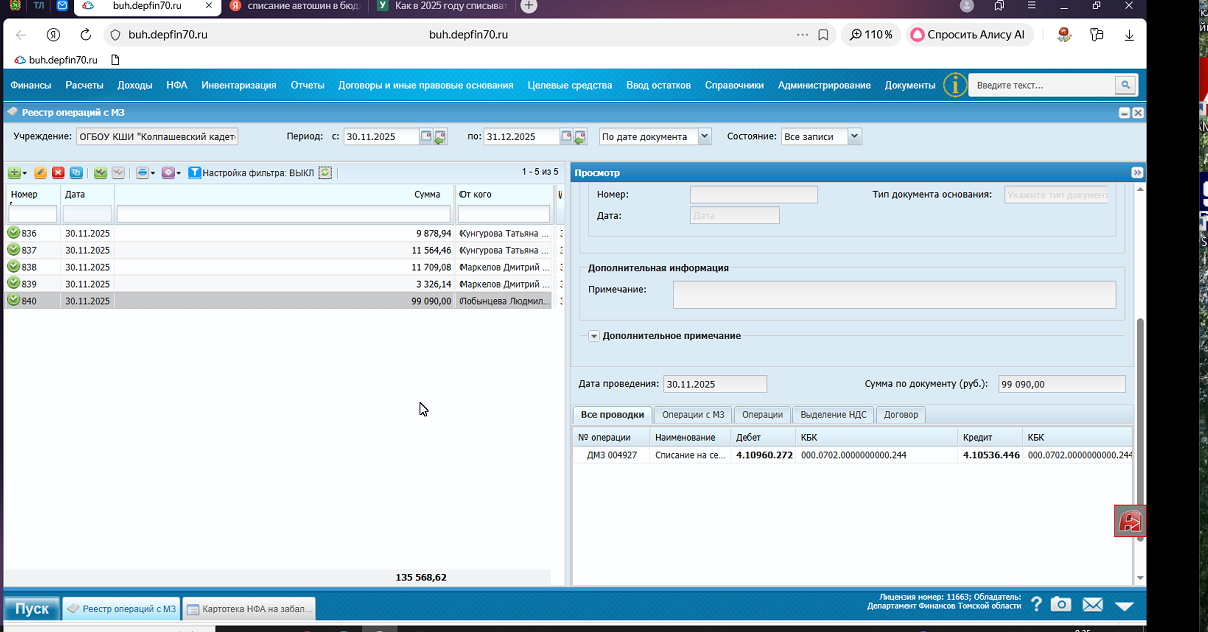
Task: Switch to Картотека НФА taskbar window
Action: pos(249,608)
